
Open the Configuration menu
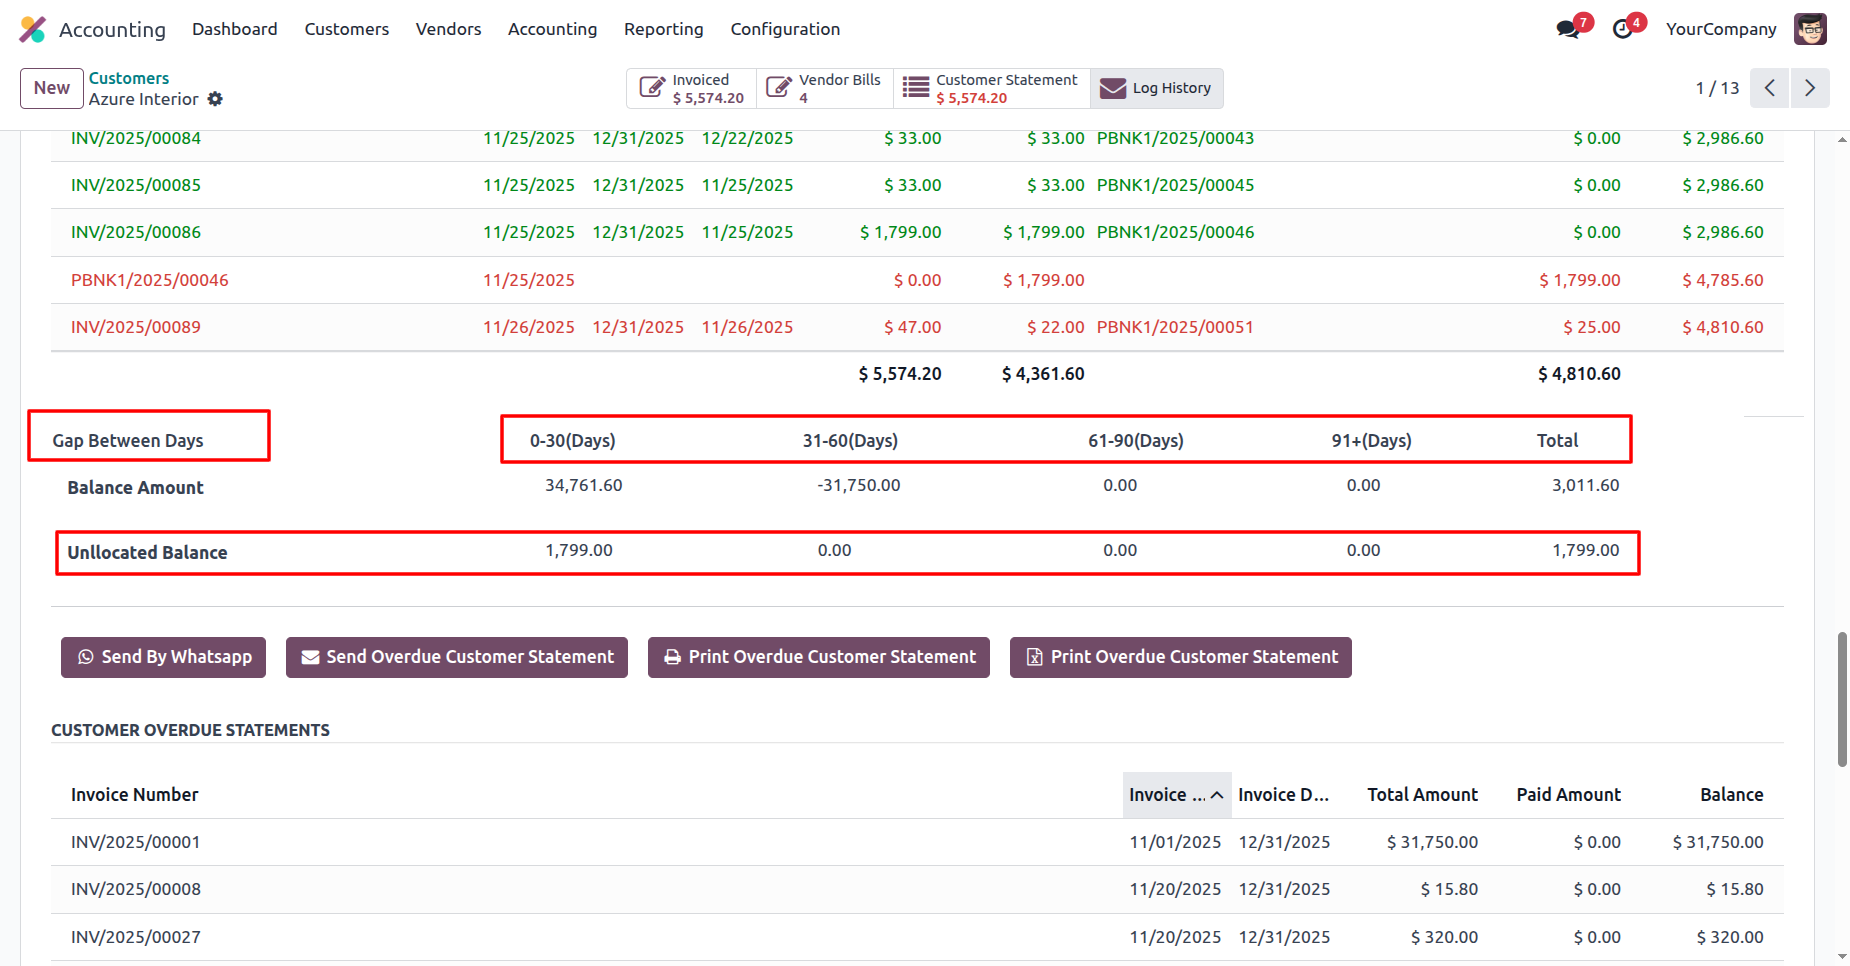[785, 29]
